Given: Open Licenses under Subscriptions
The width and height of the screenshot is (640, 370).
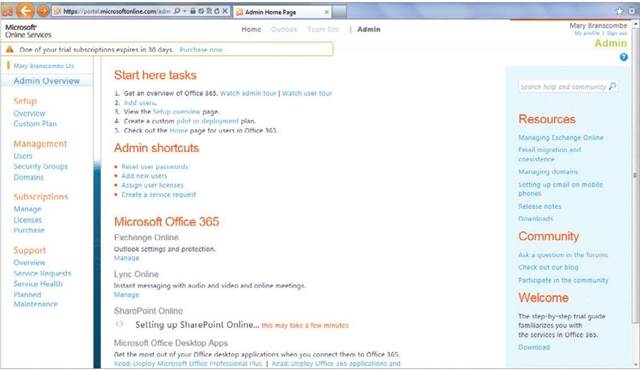Looking at the screenshot, I should click(x=27, y=220).
